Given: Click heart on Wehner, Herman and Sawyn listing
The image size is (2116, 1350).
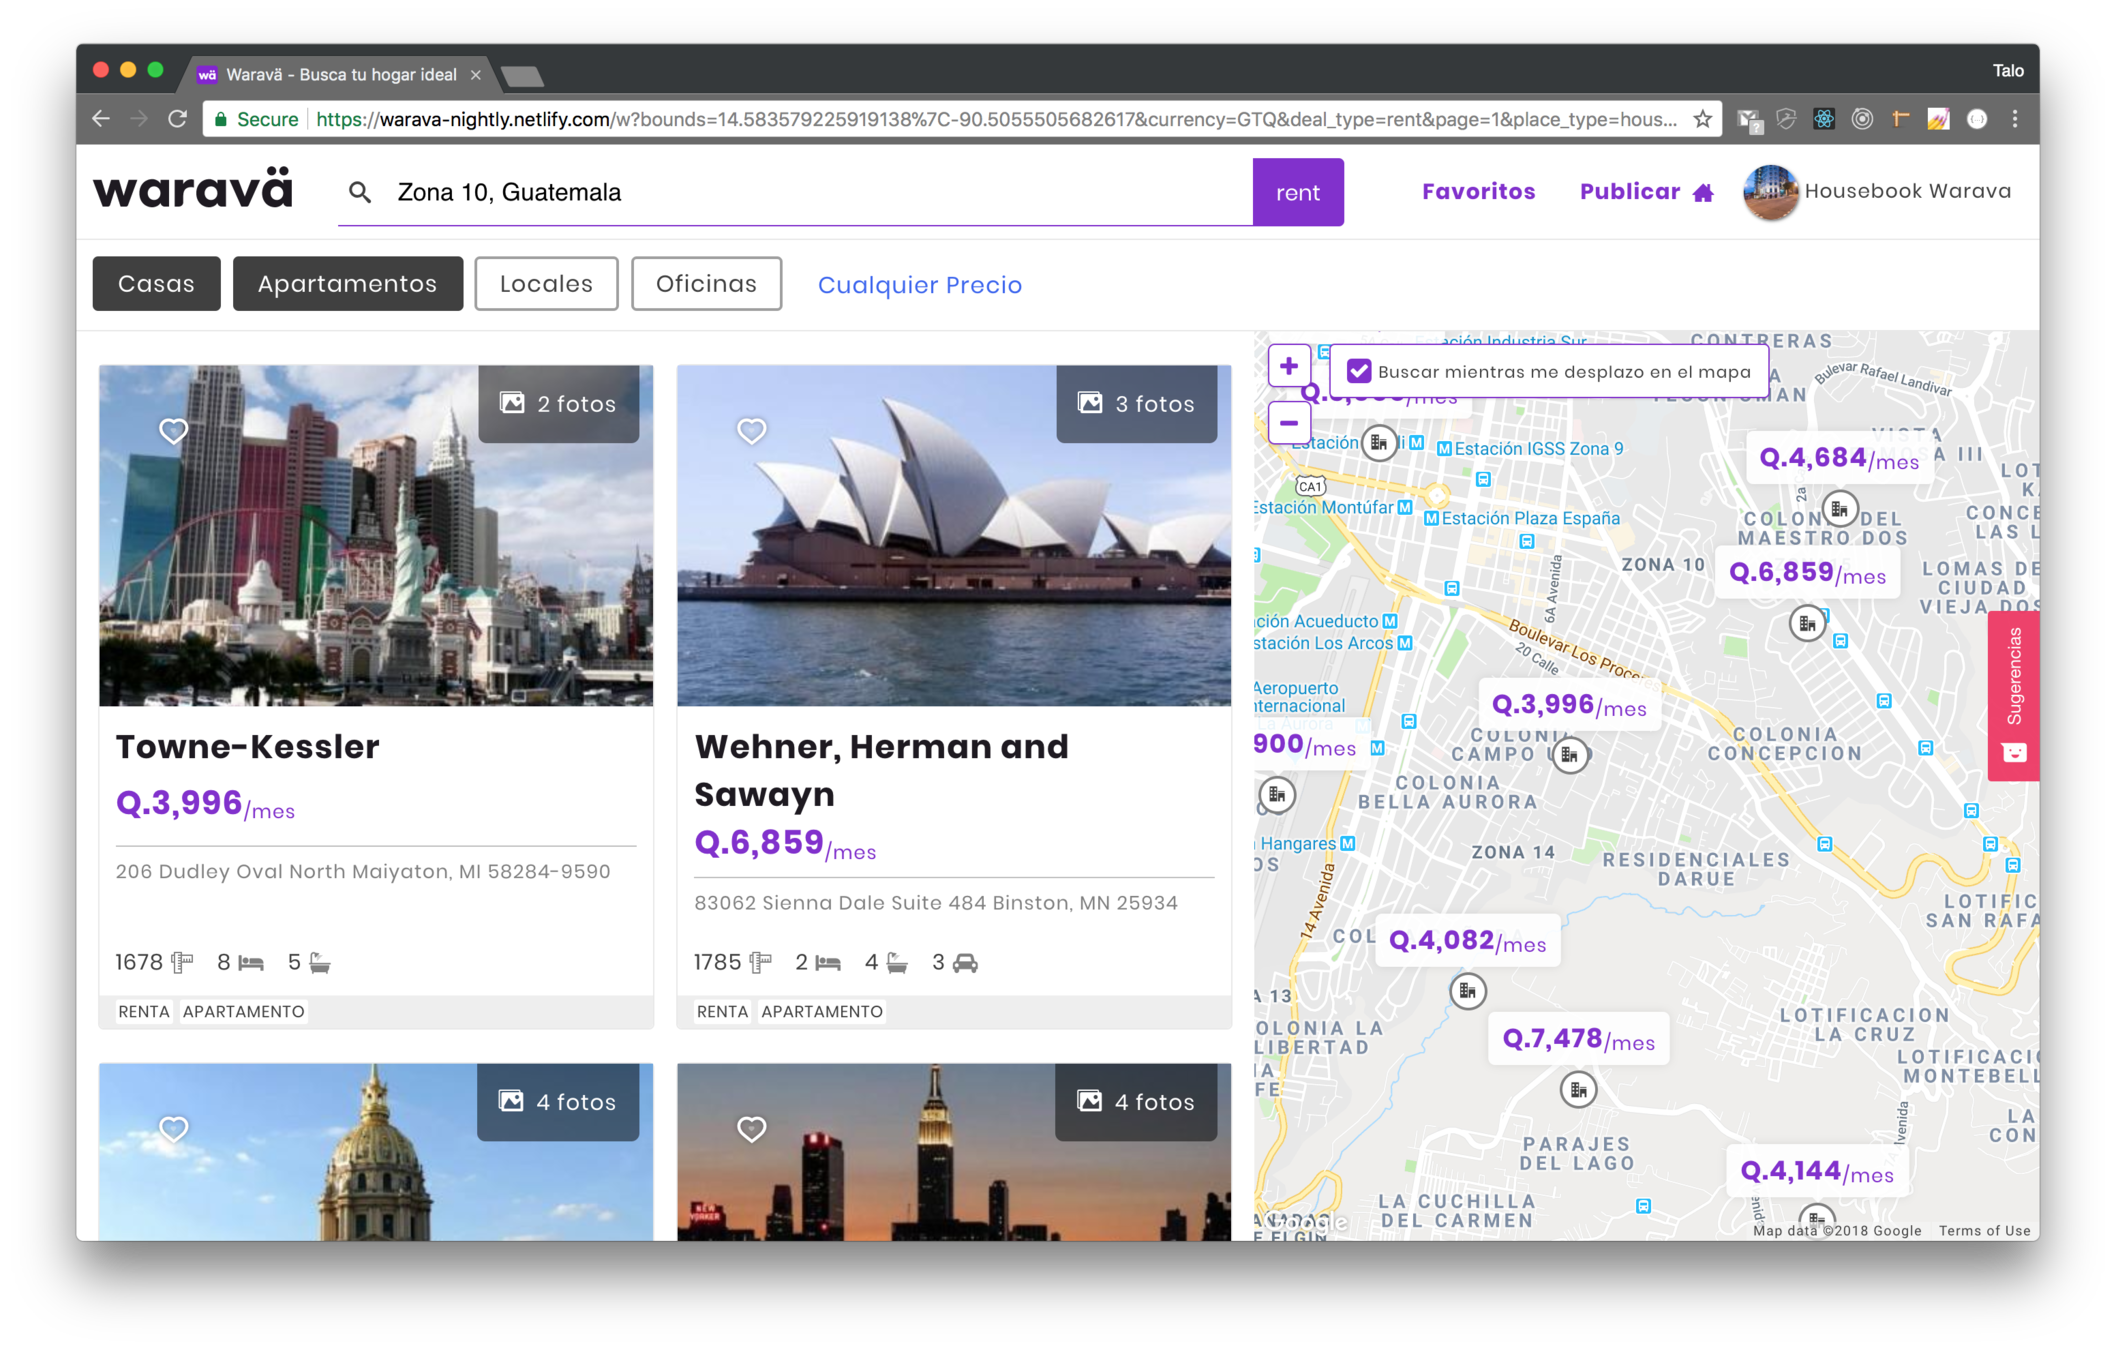Looking at the screenshot, I should point(751,431).
